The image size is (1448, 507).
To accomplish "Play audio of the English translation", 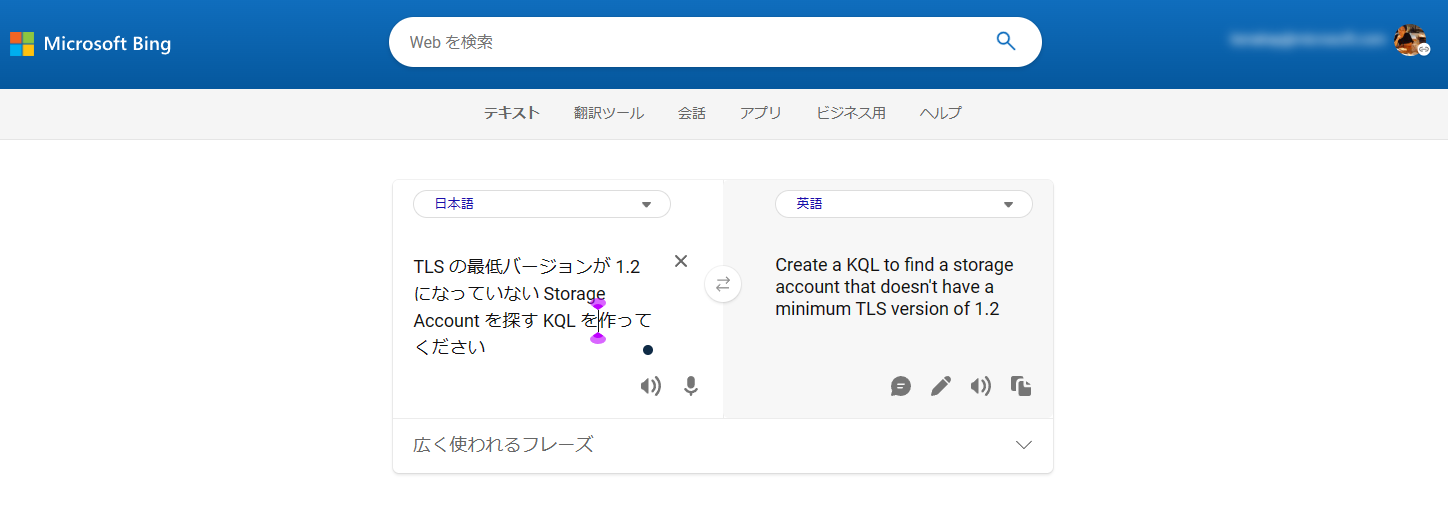I will (x=981, y=386).
